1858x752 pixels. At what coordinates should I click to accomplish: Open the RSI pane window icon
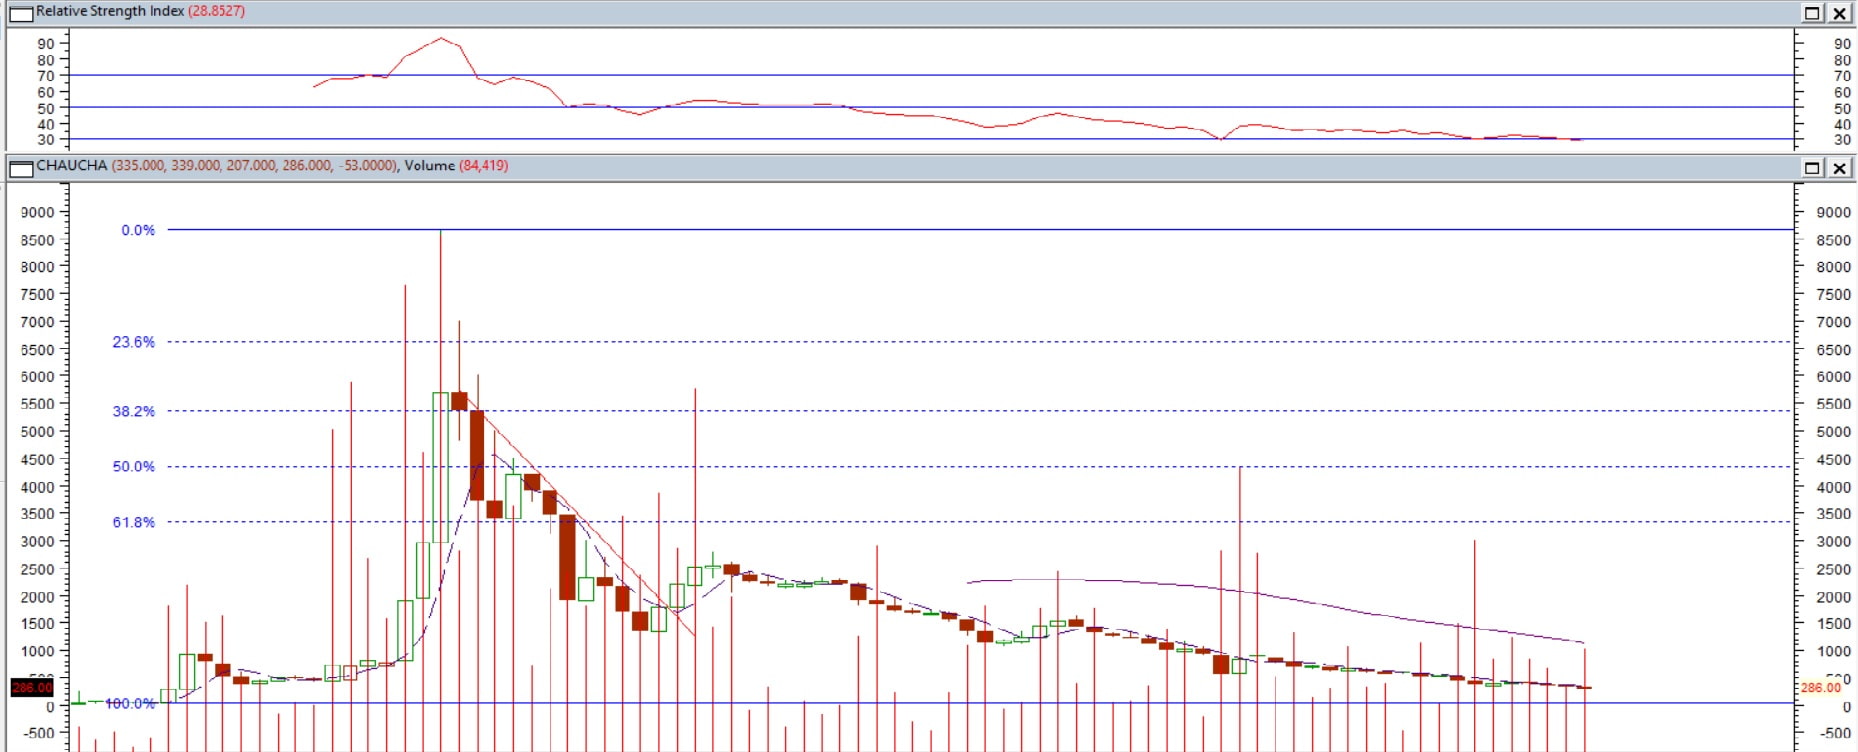[21, 14]
